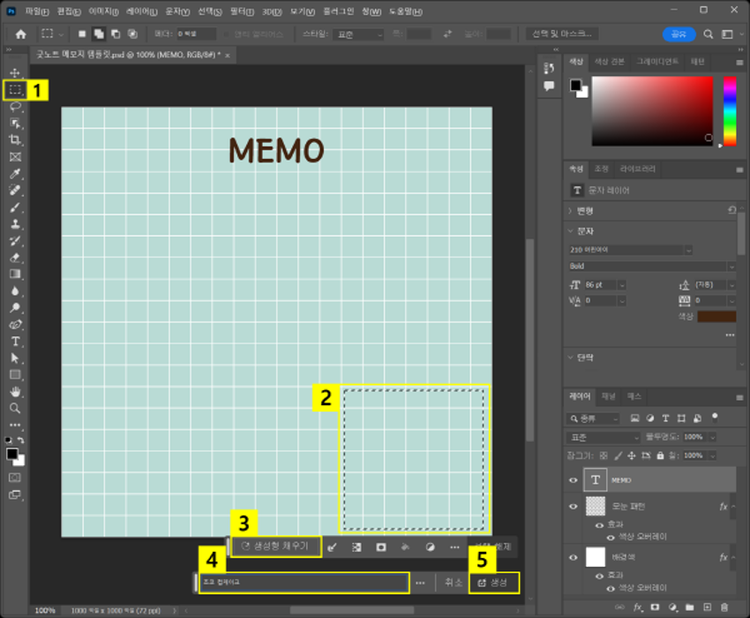Screen dimensions: 750x618
Task: Collapse effects of the 모눈 패턴 layer
Action: [735, 507]
